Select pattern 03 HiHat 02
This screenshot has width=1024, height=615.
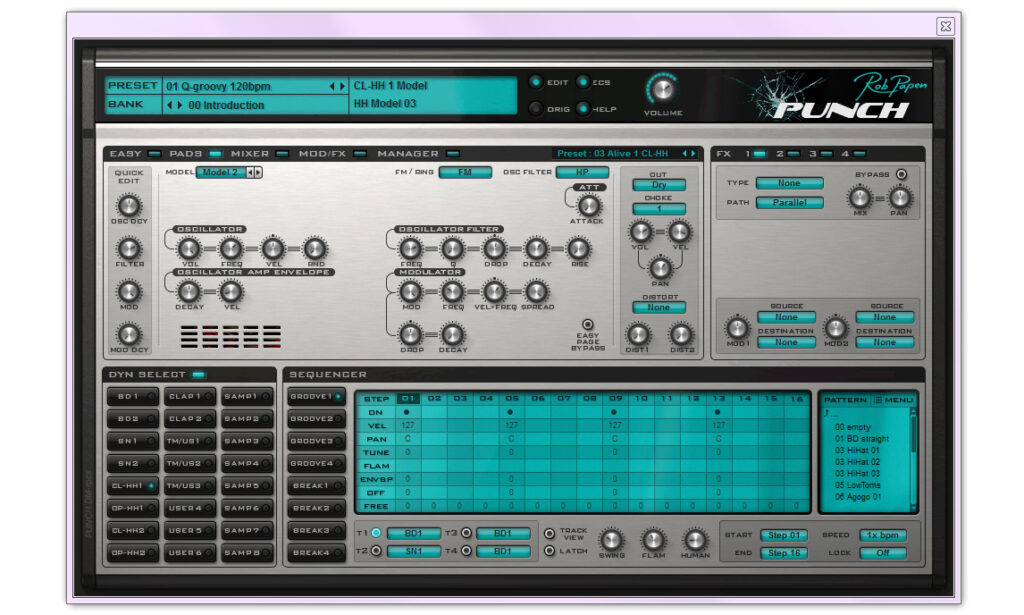(x=857, y=462)
